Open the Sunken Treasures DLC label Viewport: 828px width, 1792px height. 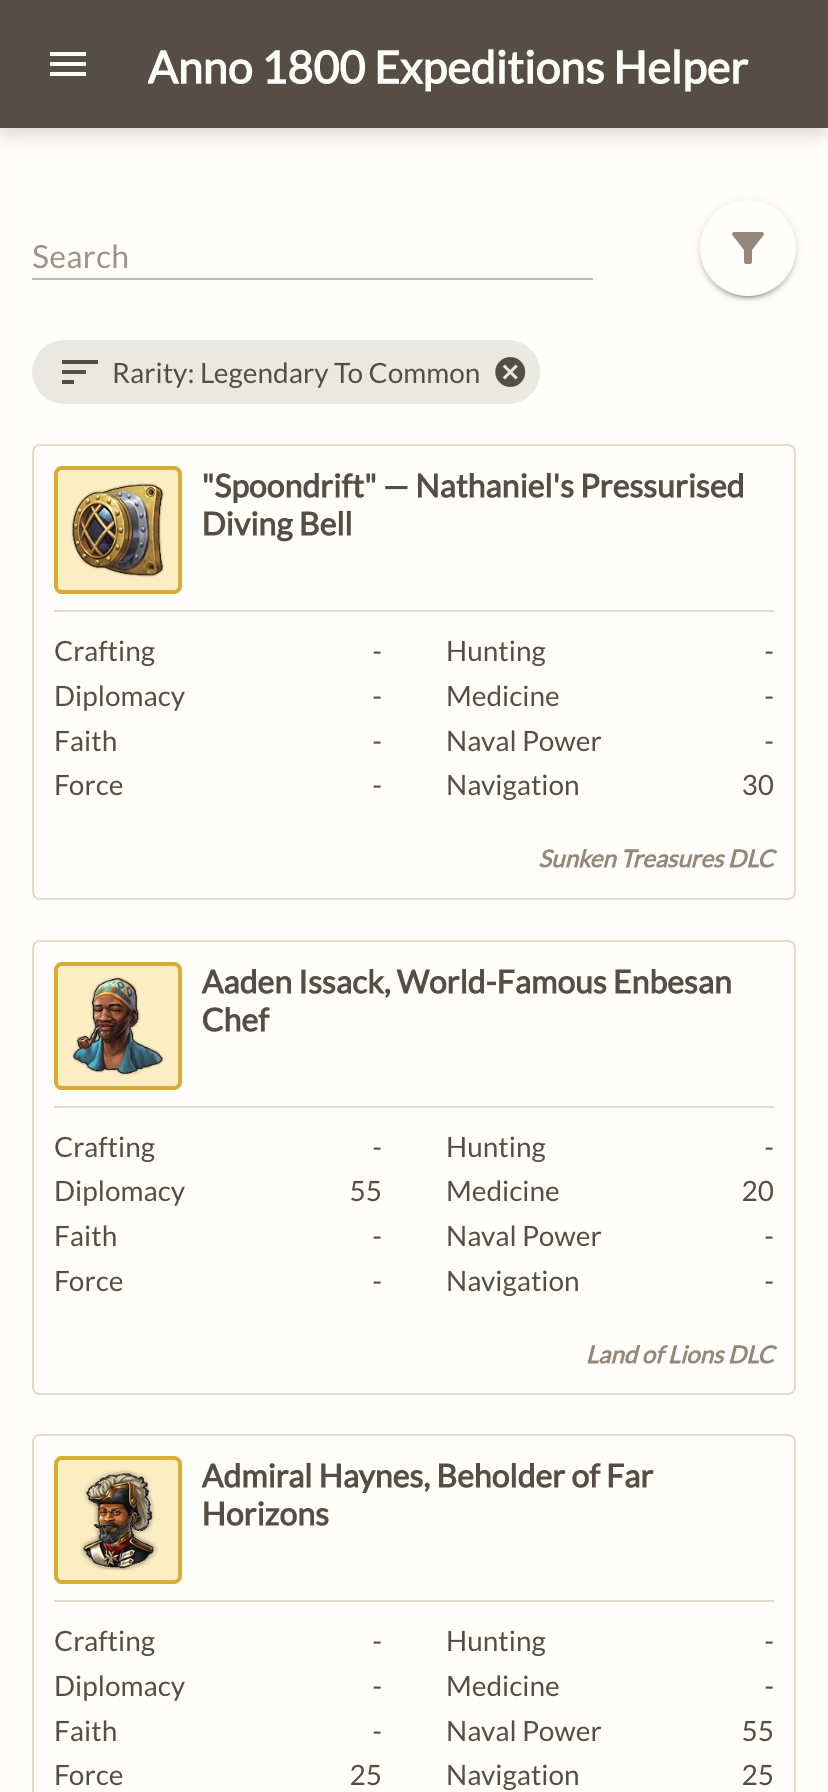(657, 859)
